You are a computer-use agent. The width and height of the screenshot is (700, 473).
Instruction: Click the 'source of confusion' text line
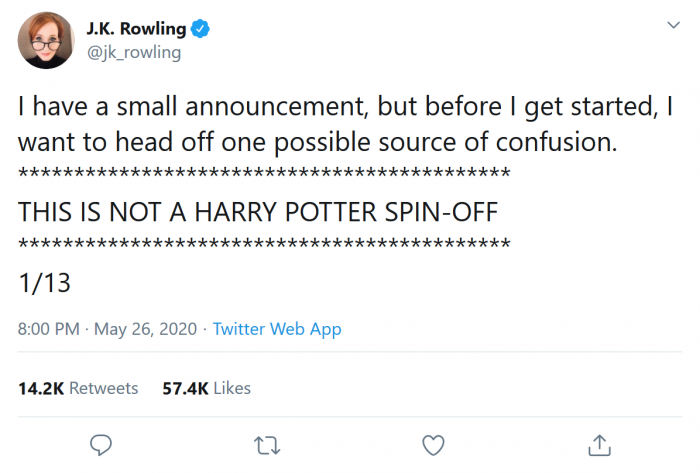(x=318, y=141)
